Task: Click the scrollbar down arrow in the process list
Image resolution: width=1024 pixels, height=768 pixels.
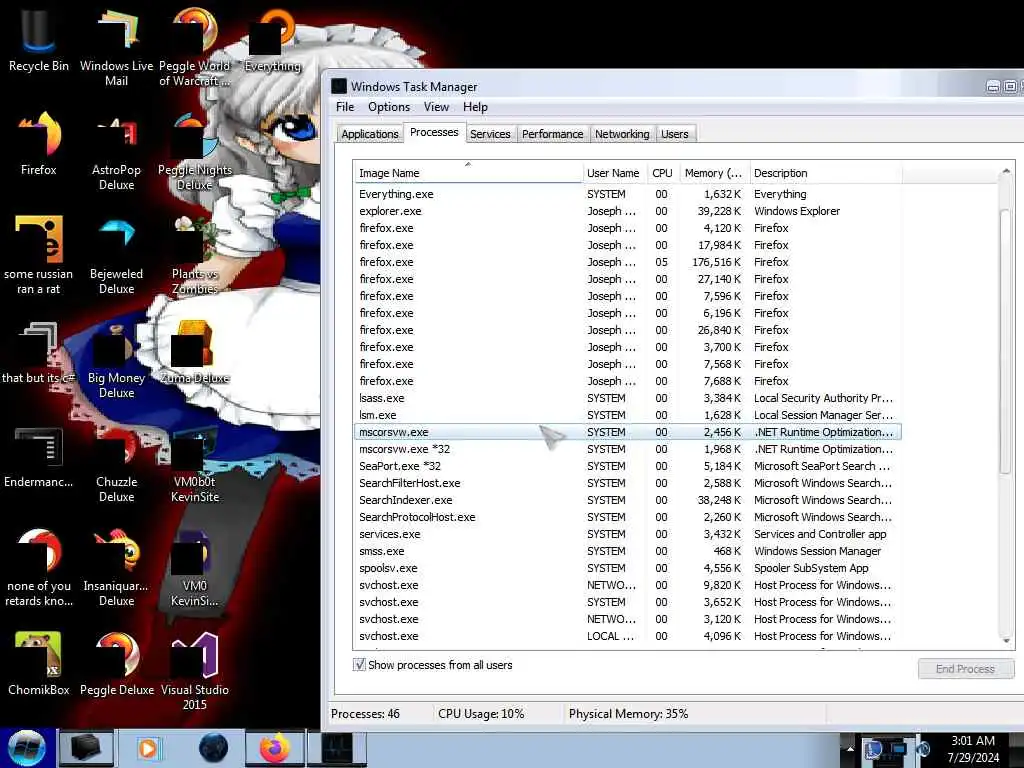Action: [x=1006, y=641]
